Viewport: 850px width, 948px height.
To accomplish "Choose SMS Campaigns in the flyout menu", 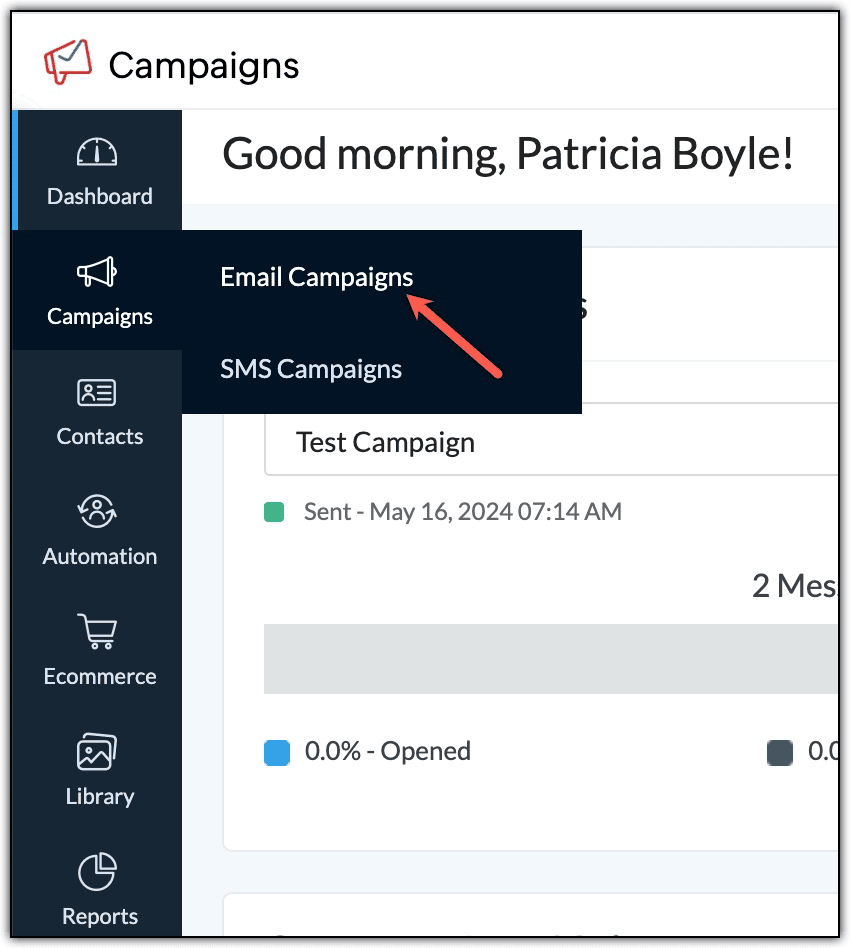I will (x=311, y=369).
